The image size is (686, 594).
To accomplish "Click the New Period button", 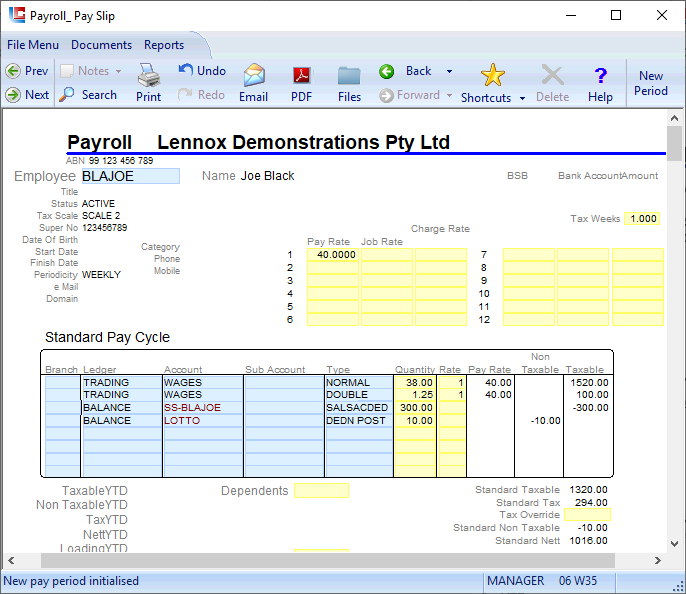I will (x=651, y=83).
